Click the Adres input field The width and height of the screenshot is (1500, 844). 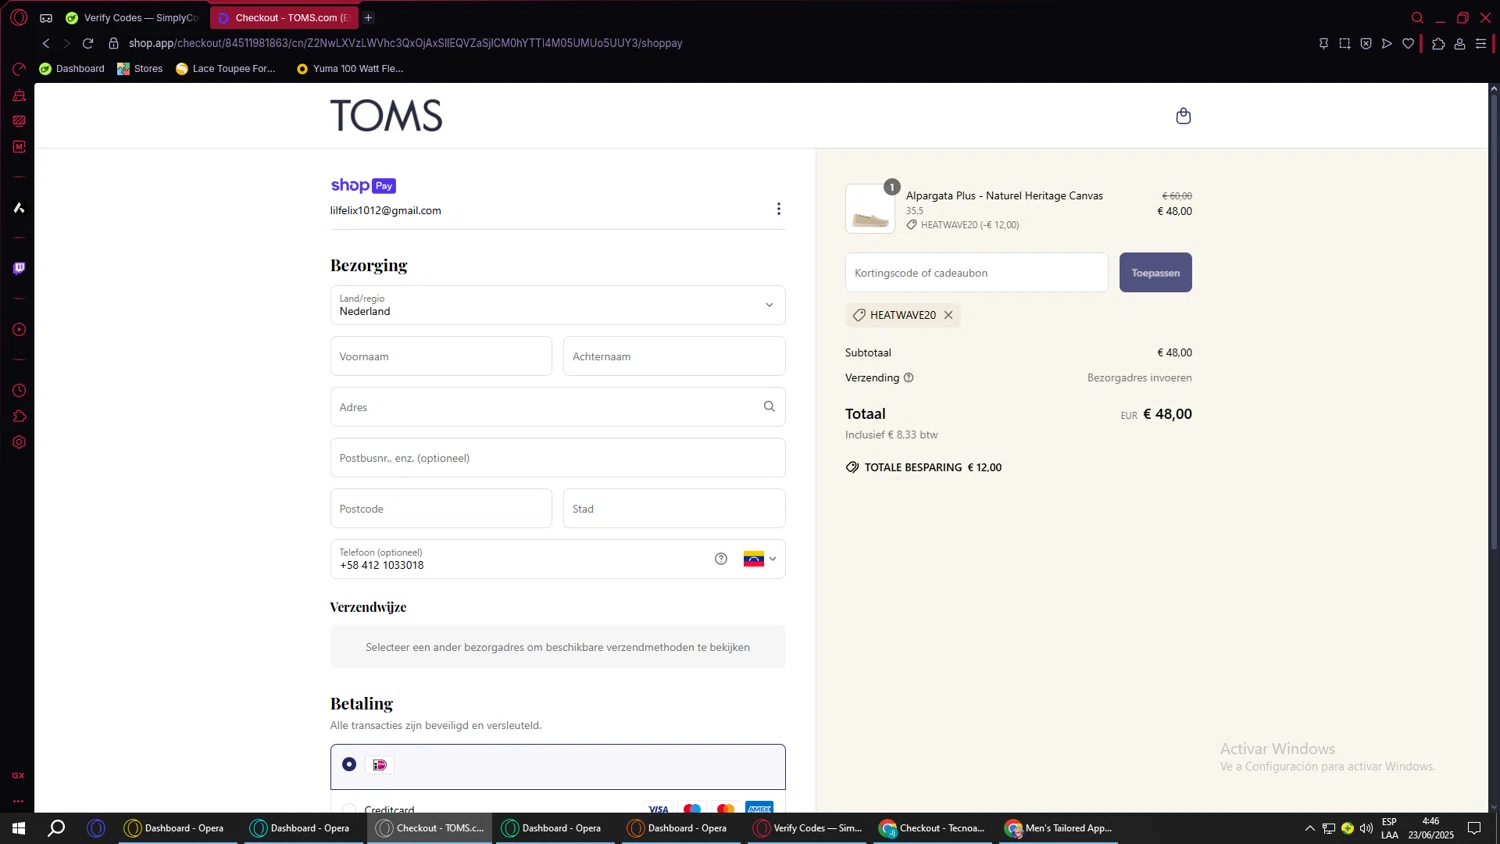(558, 407)
